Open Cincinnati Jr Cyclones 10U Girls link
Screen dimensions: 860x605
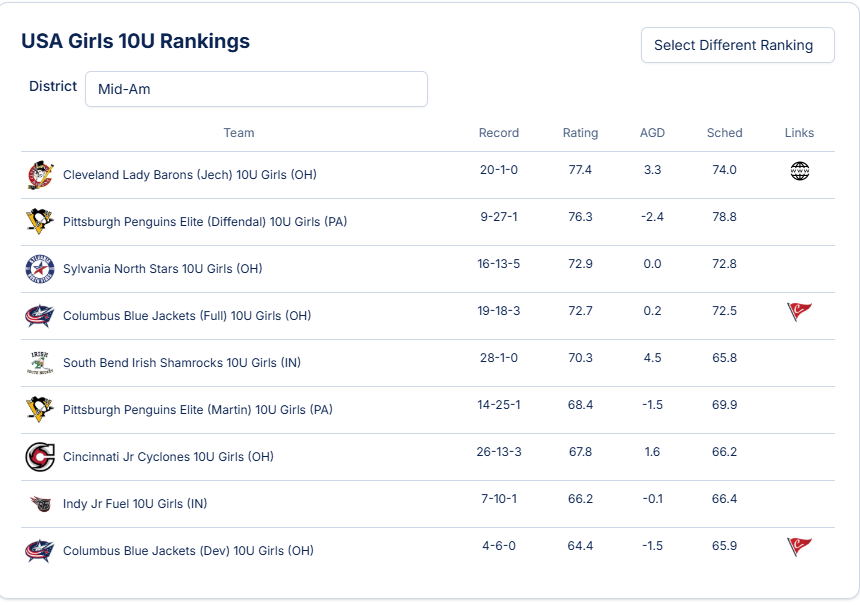tap(168, 457)
